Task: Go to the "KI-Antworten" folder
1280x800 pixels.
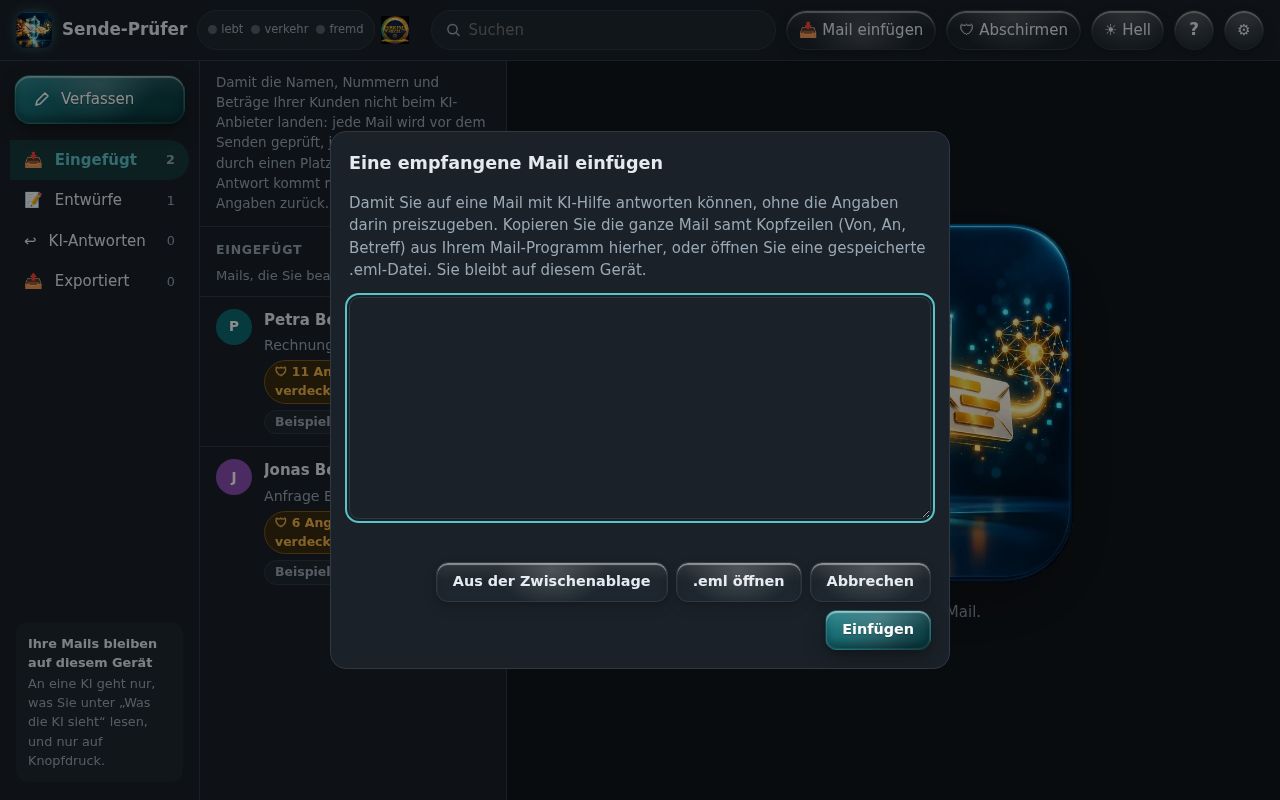Action: [99, 241]
